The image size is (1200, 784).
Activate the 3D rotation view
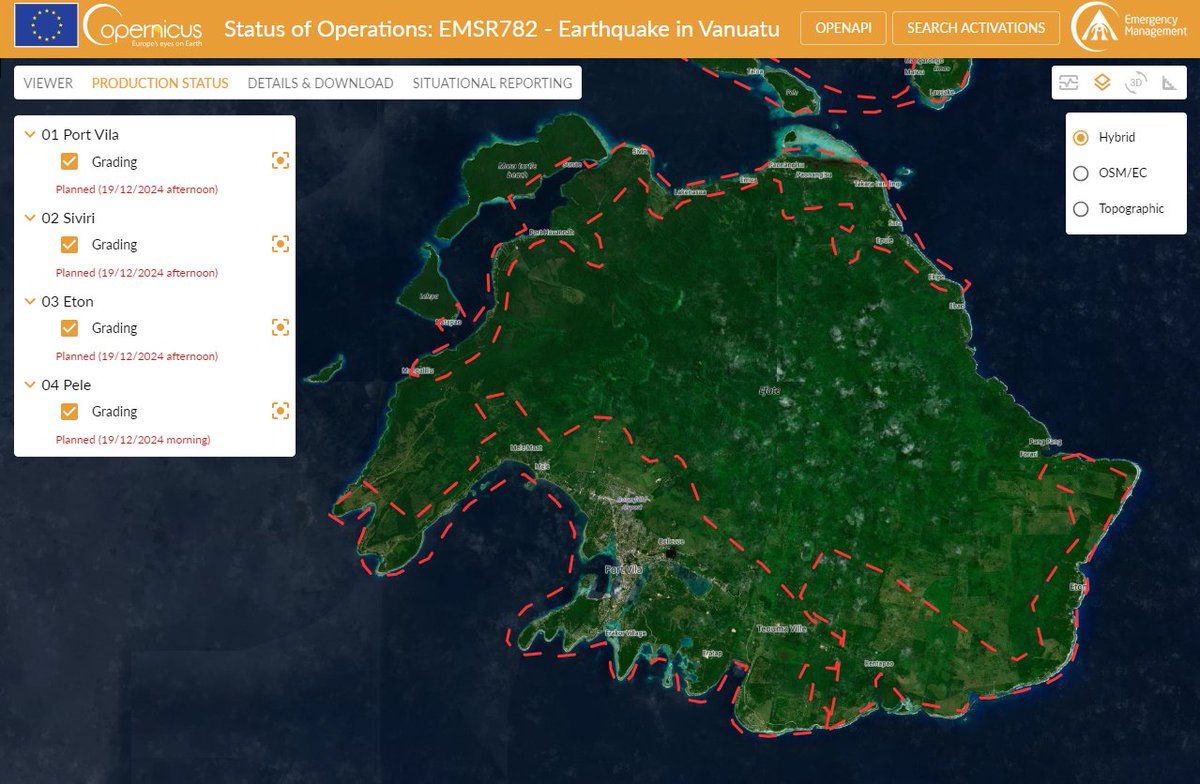click(1135, 82)
